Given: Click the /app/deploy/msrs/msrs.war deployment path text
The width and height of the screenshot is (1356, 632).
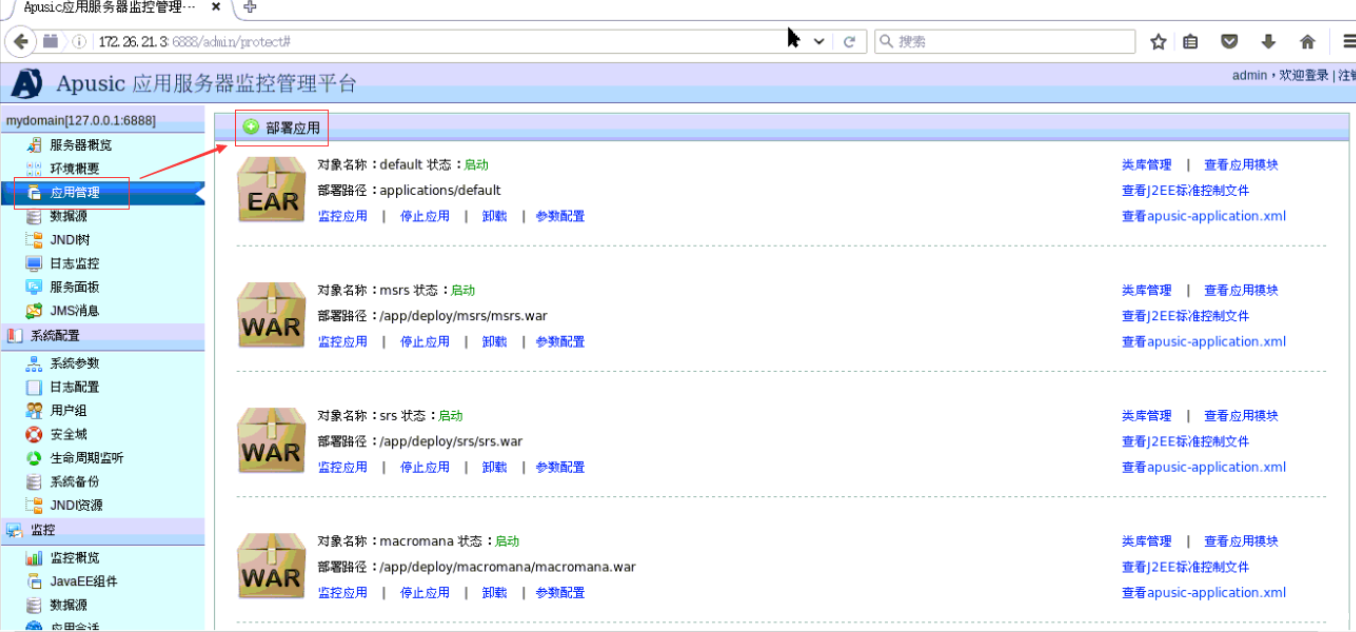Looking at the screenshot, I should point(464,316).
